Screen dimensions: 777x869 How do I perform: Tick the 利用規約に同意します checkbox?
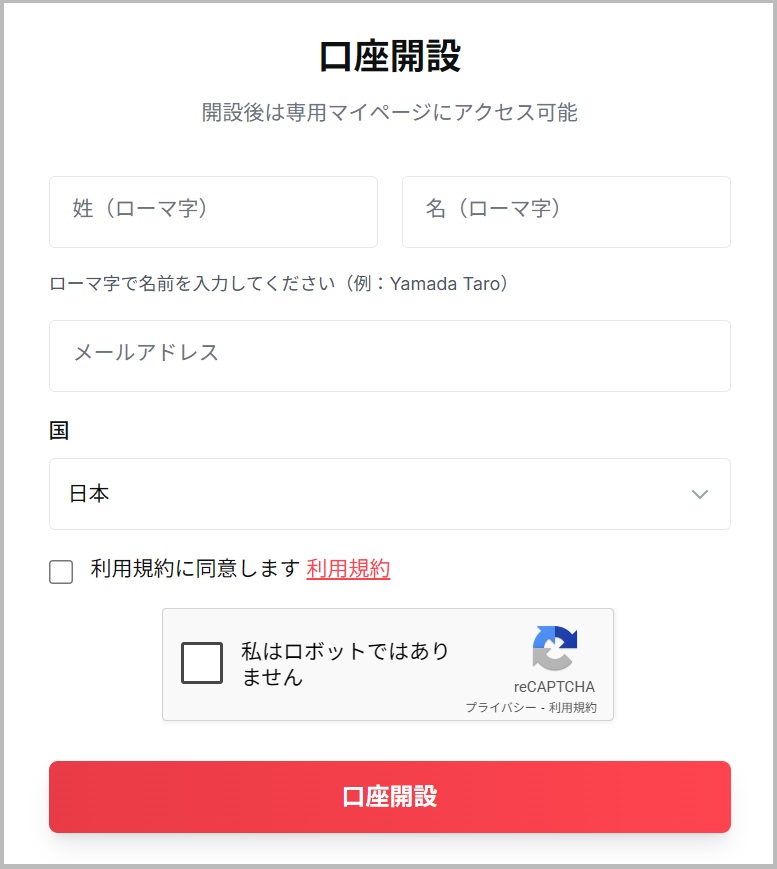point(61,572)
